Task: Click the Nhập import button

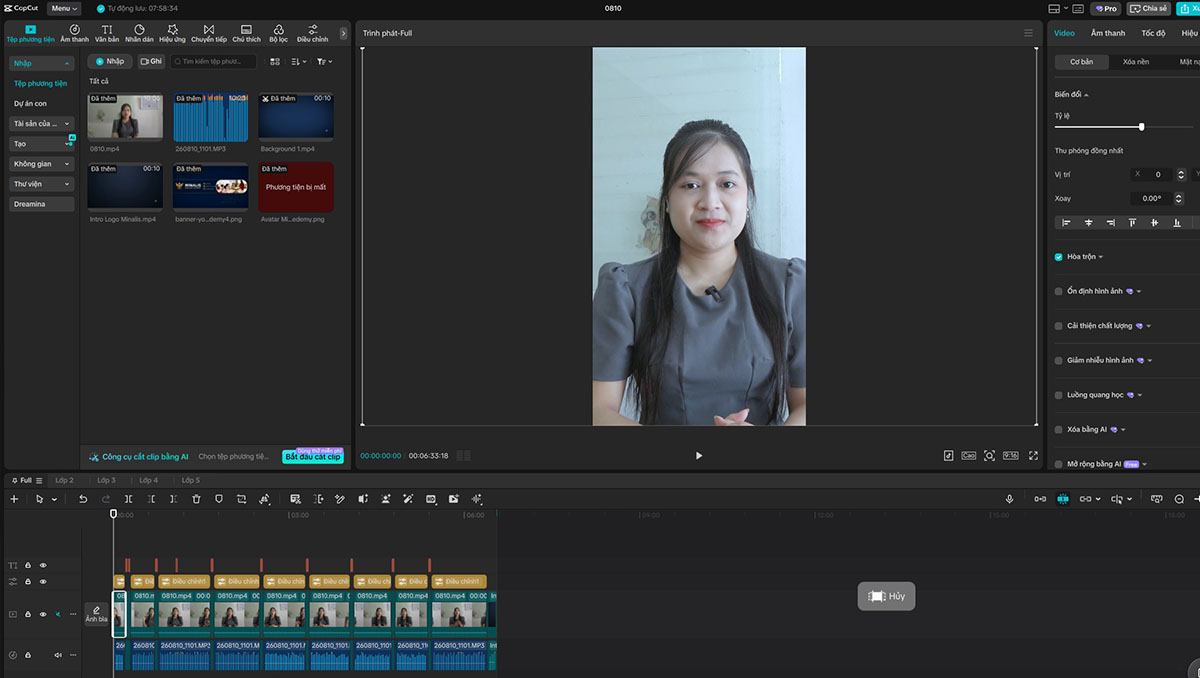Action: click(110, 61)
